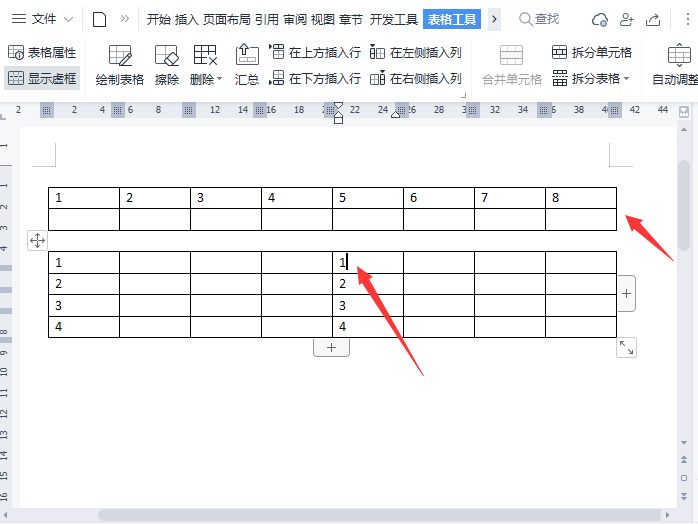Image resolution: width=698 pixels, height=524 pixels.
Task: Click the new document icon
Action: (99, 20)
